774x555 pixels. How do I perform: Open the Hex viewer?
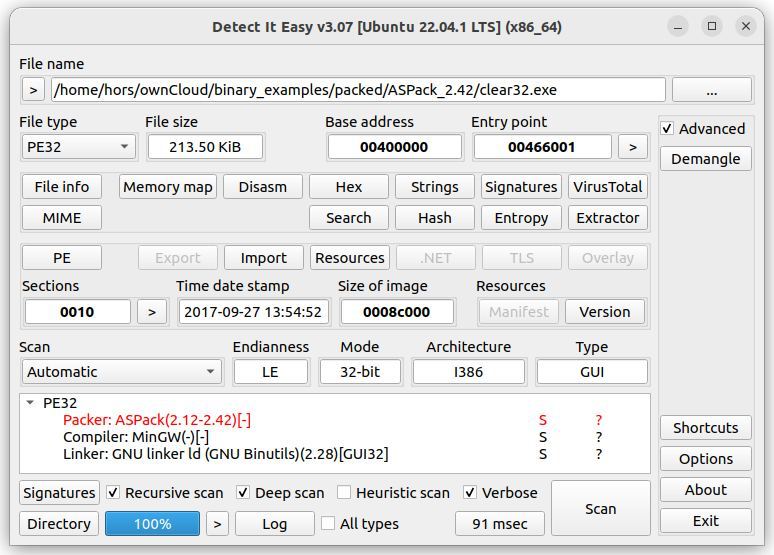point(348,187)
